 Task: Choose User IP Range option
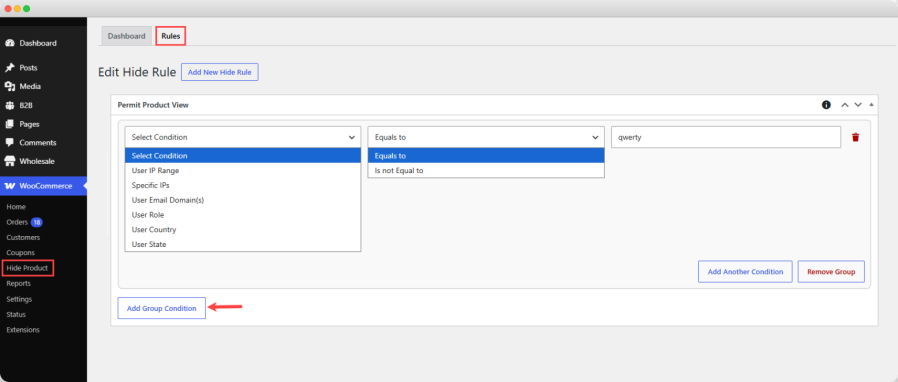pyautogui.click(x=243, y=171)
